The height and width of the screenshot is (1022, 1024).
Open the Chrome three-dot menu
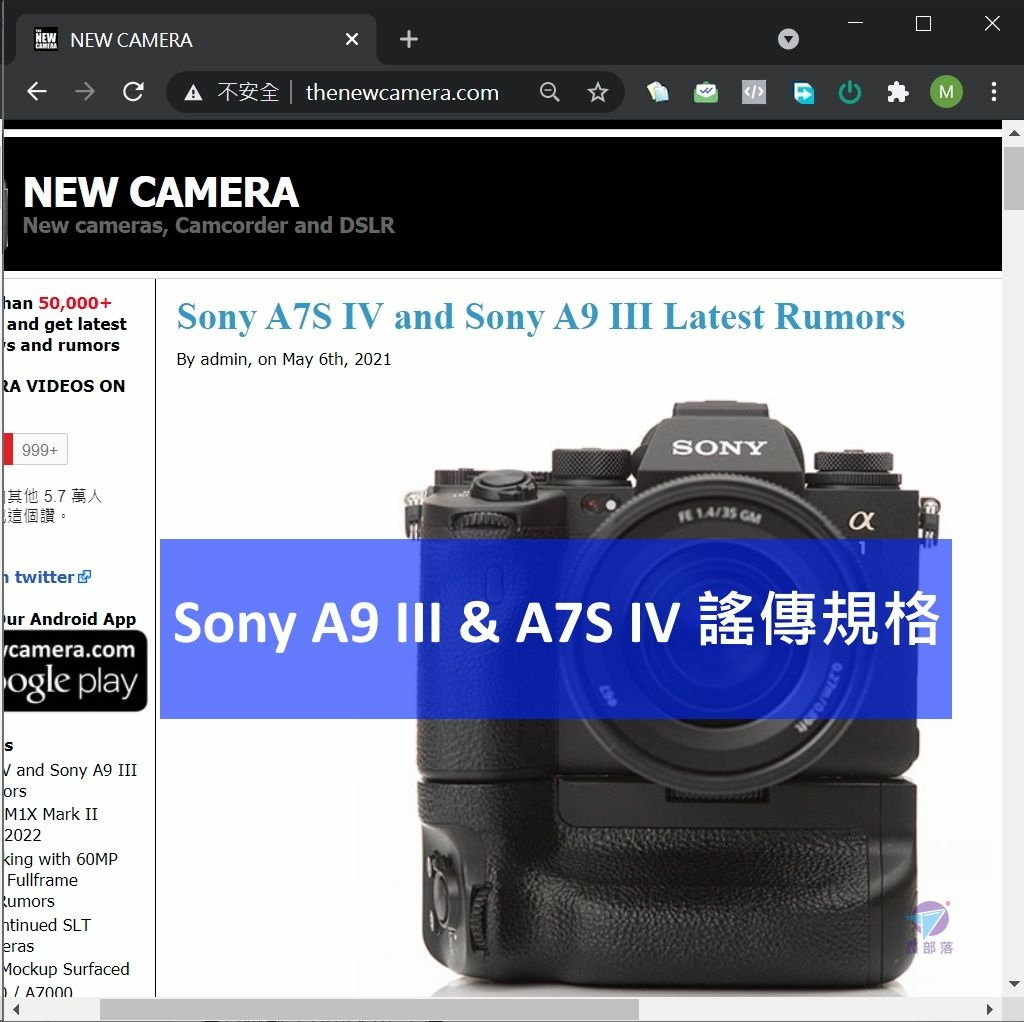993,91
